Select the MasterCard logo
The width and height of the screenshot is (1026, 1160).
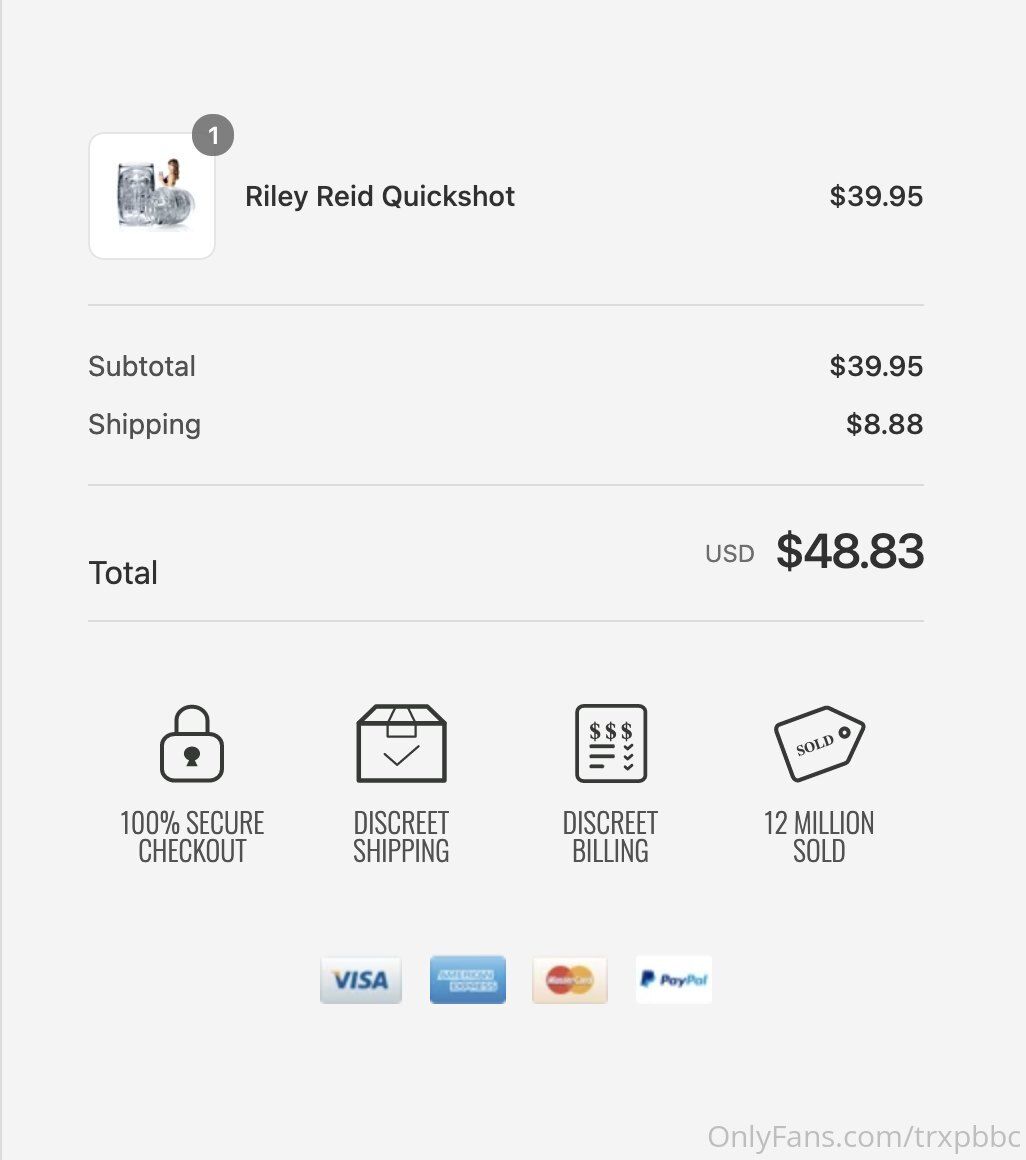tap(570, 980)
